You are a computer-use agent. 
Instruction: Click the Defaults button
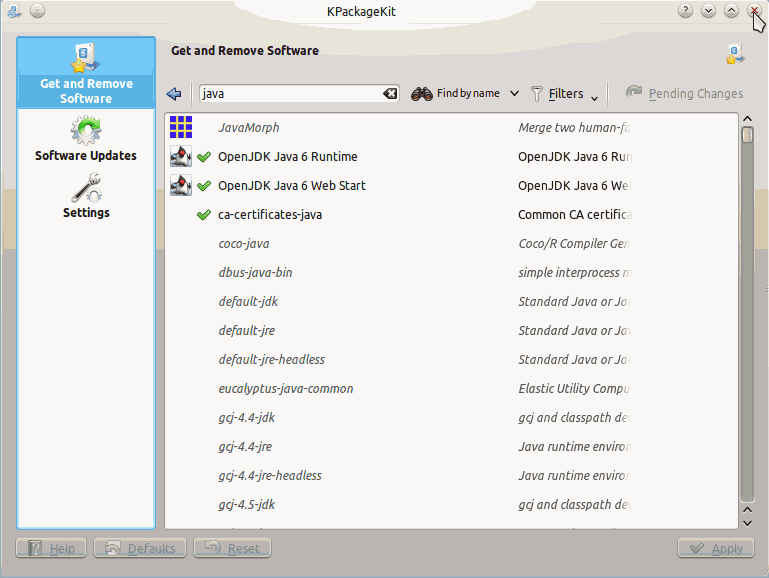pyautogui.click(x=140, y=548)
